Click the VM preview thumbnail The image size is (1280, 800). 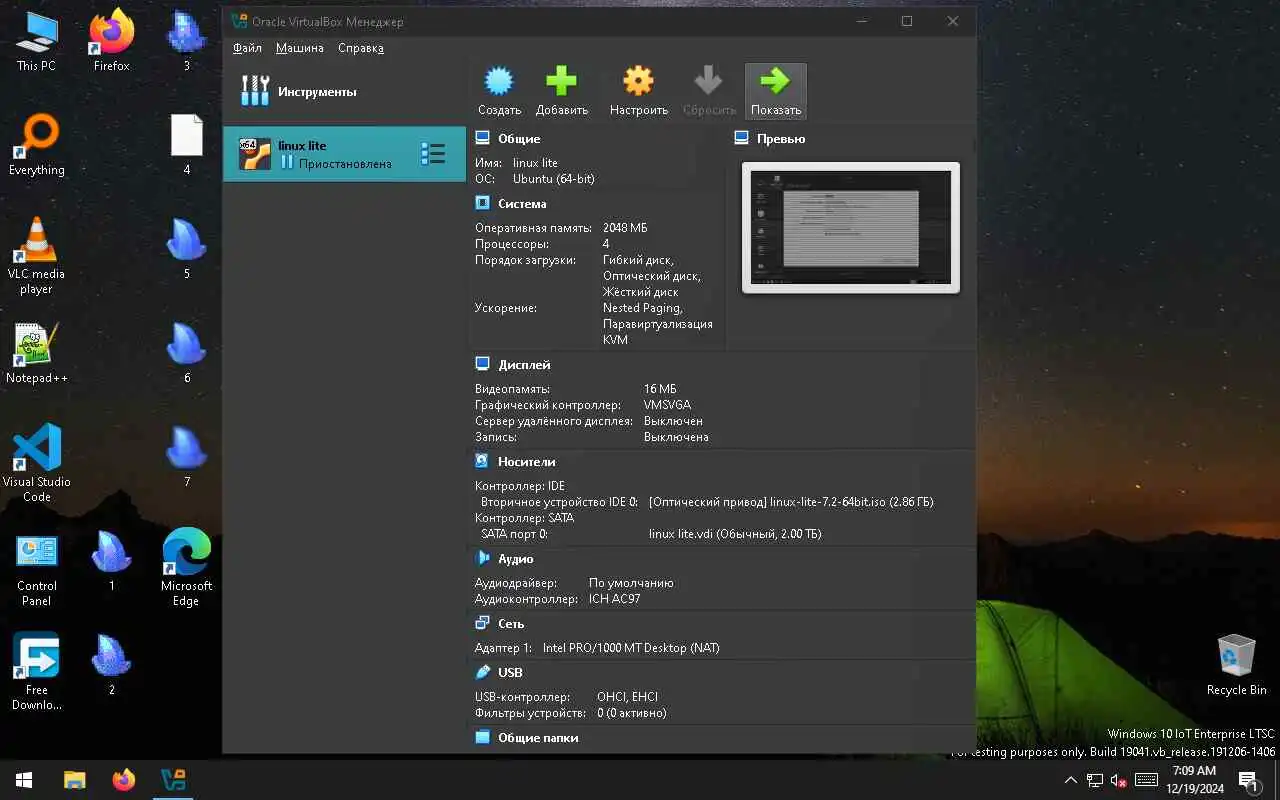pos(851,228)
